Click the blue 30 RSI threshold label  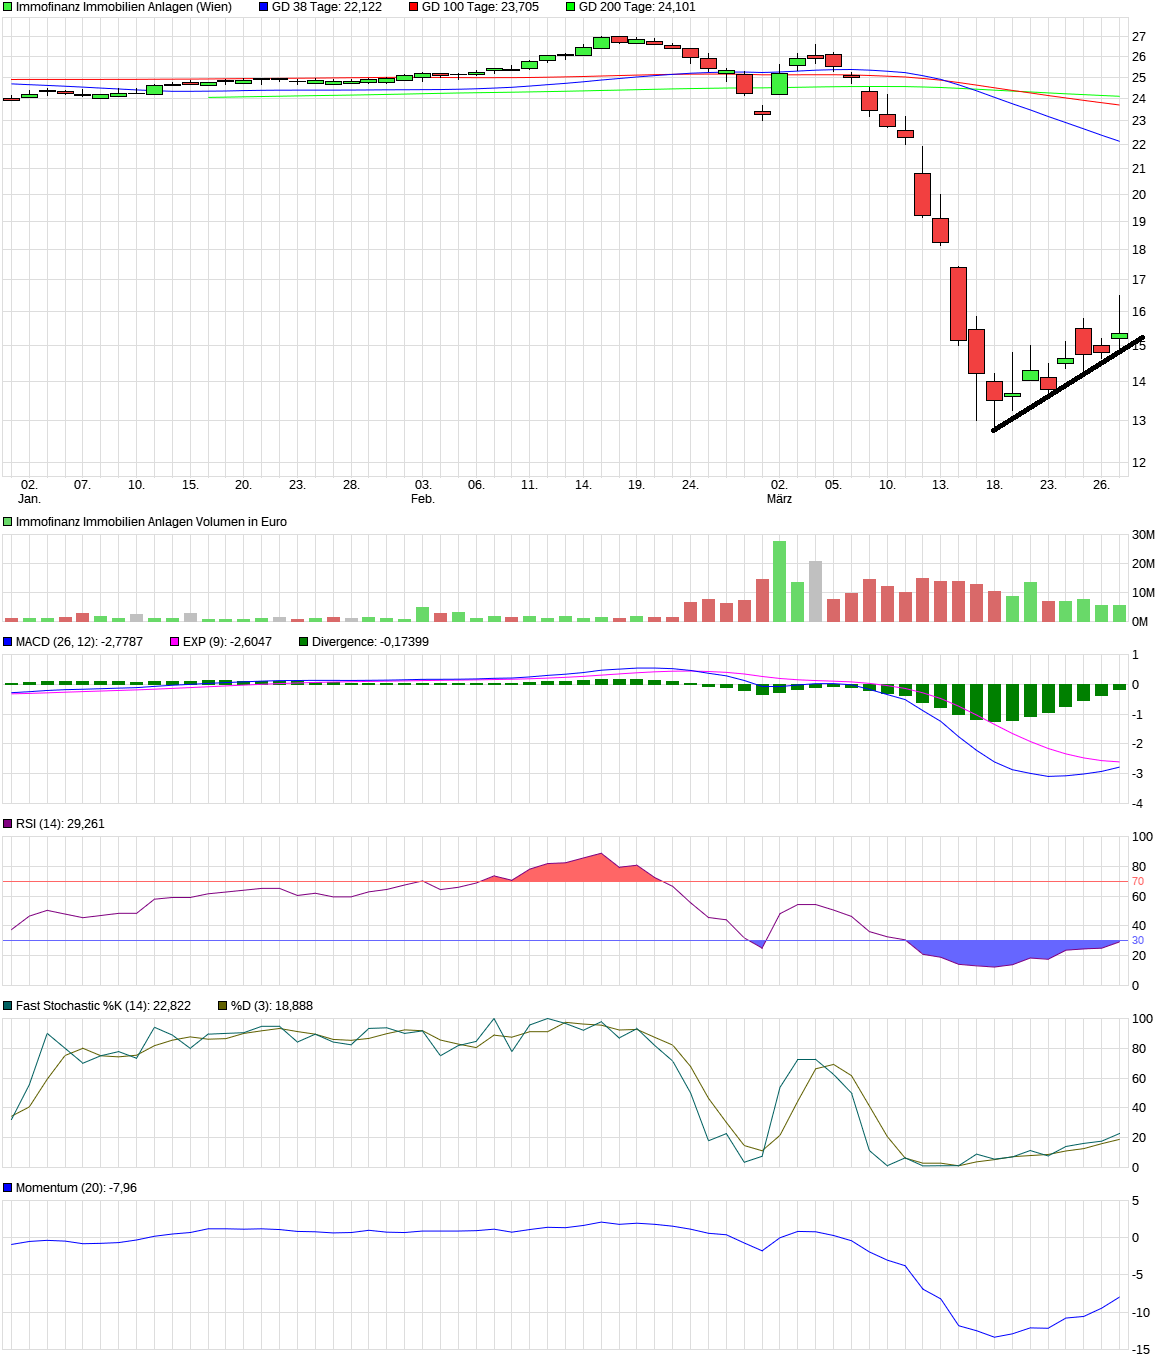coord(1138,941)
